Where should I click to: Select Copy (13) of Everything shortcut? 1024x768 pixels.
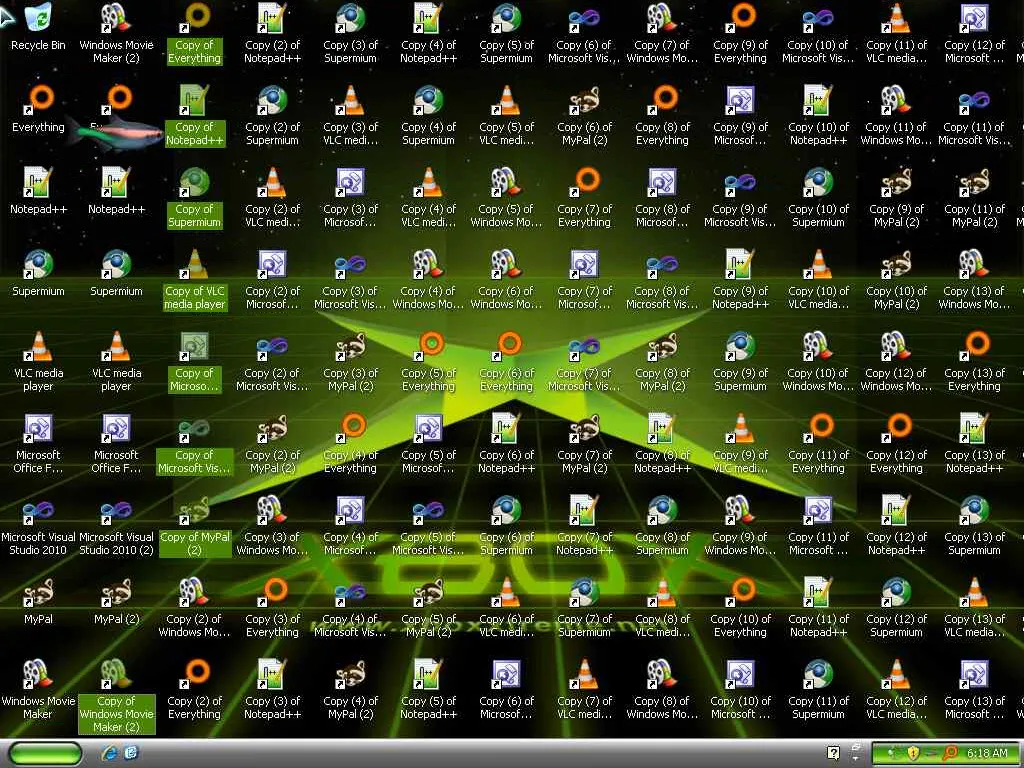[974, 360]
